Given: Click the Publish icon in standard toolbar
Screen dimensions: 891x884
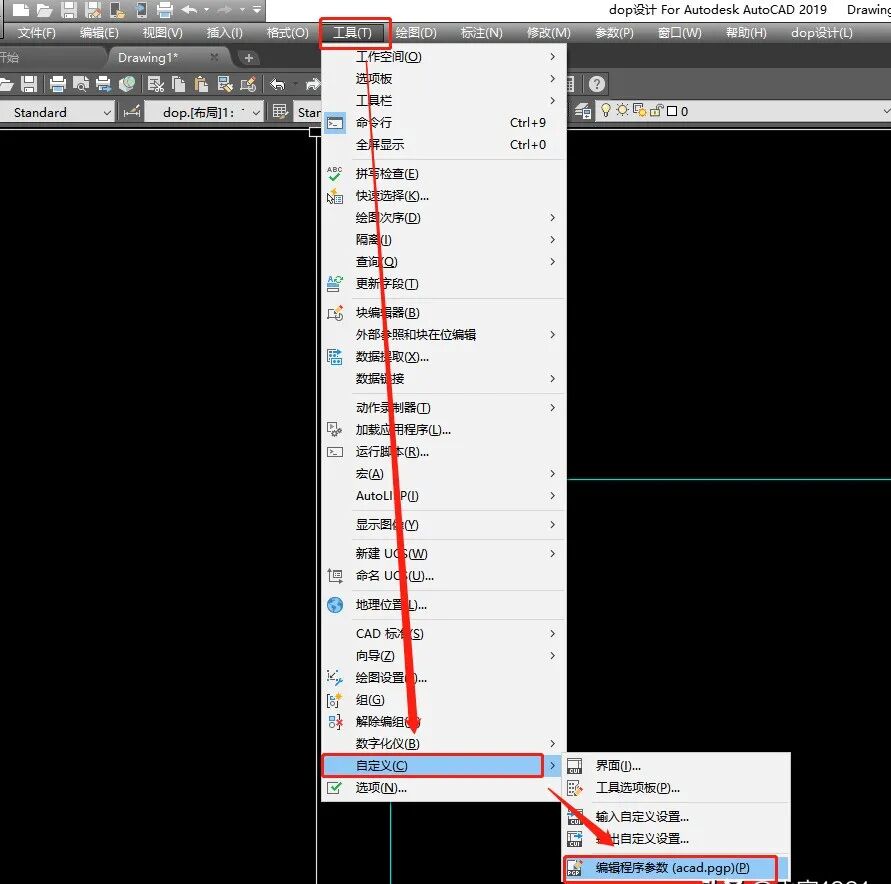Looking at the screenshot, I should point(103,84).
